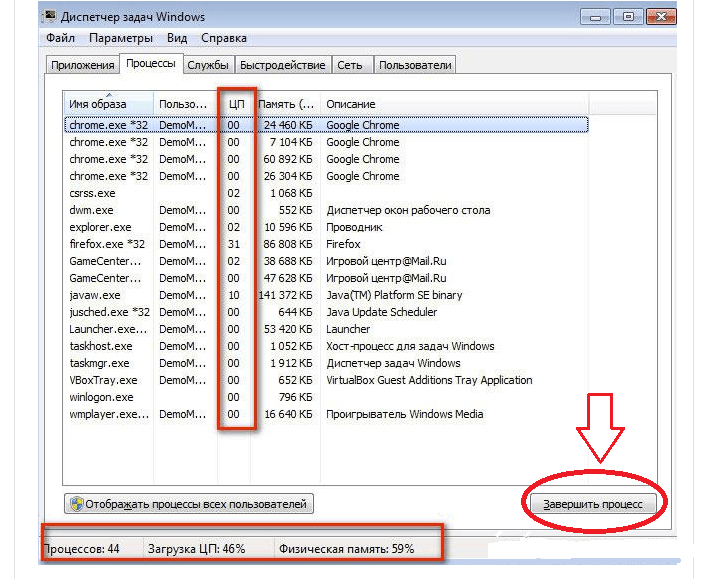Click the 86 808 КБ memory value
This screenshot has width=709, height=579.
(288, 244)
